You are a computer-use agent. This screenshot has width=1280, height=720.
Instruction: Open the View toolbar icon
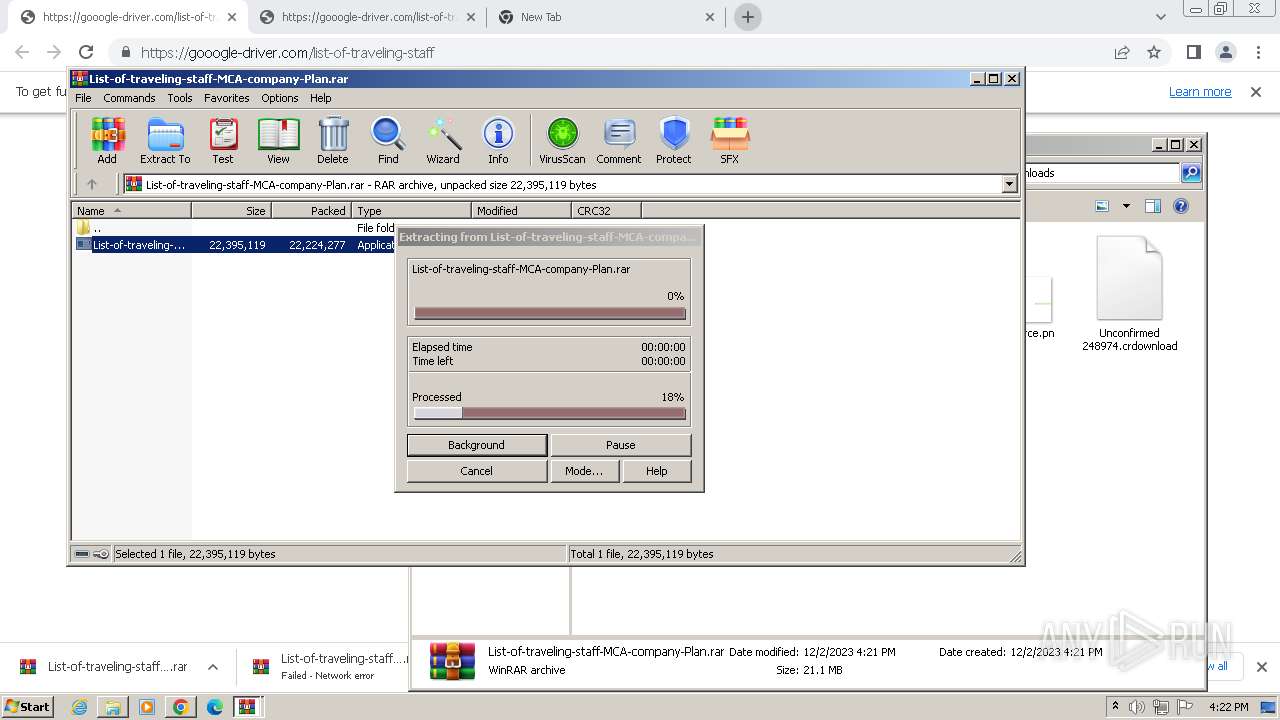[x=278, y=140]
